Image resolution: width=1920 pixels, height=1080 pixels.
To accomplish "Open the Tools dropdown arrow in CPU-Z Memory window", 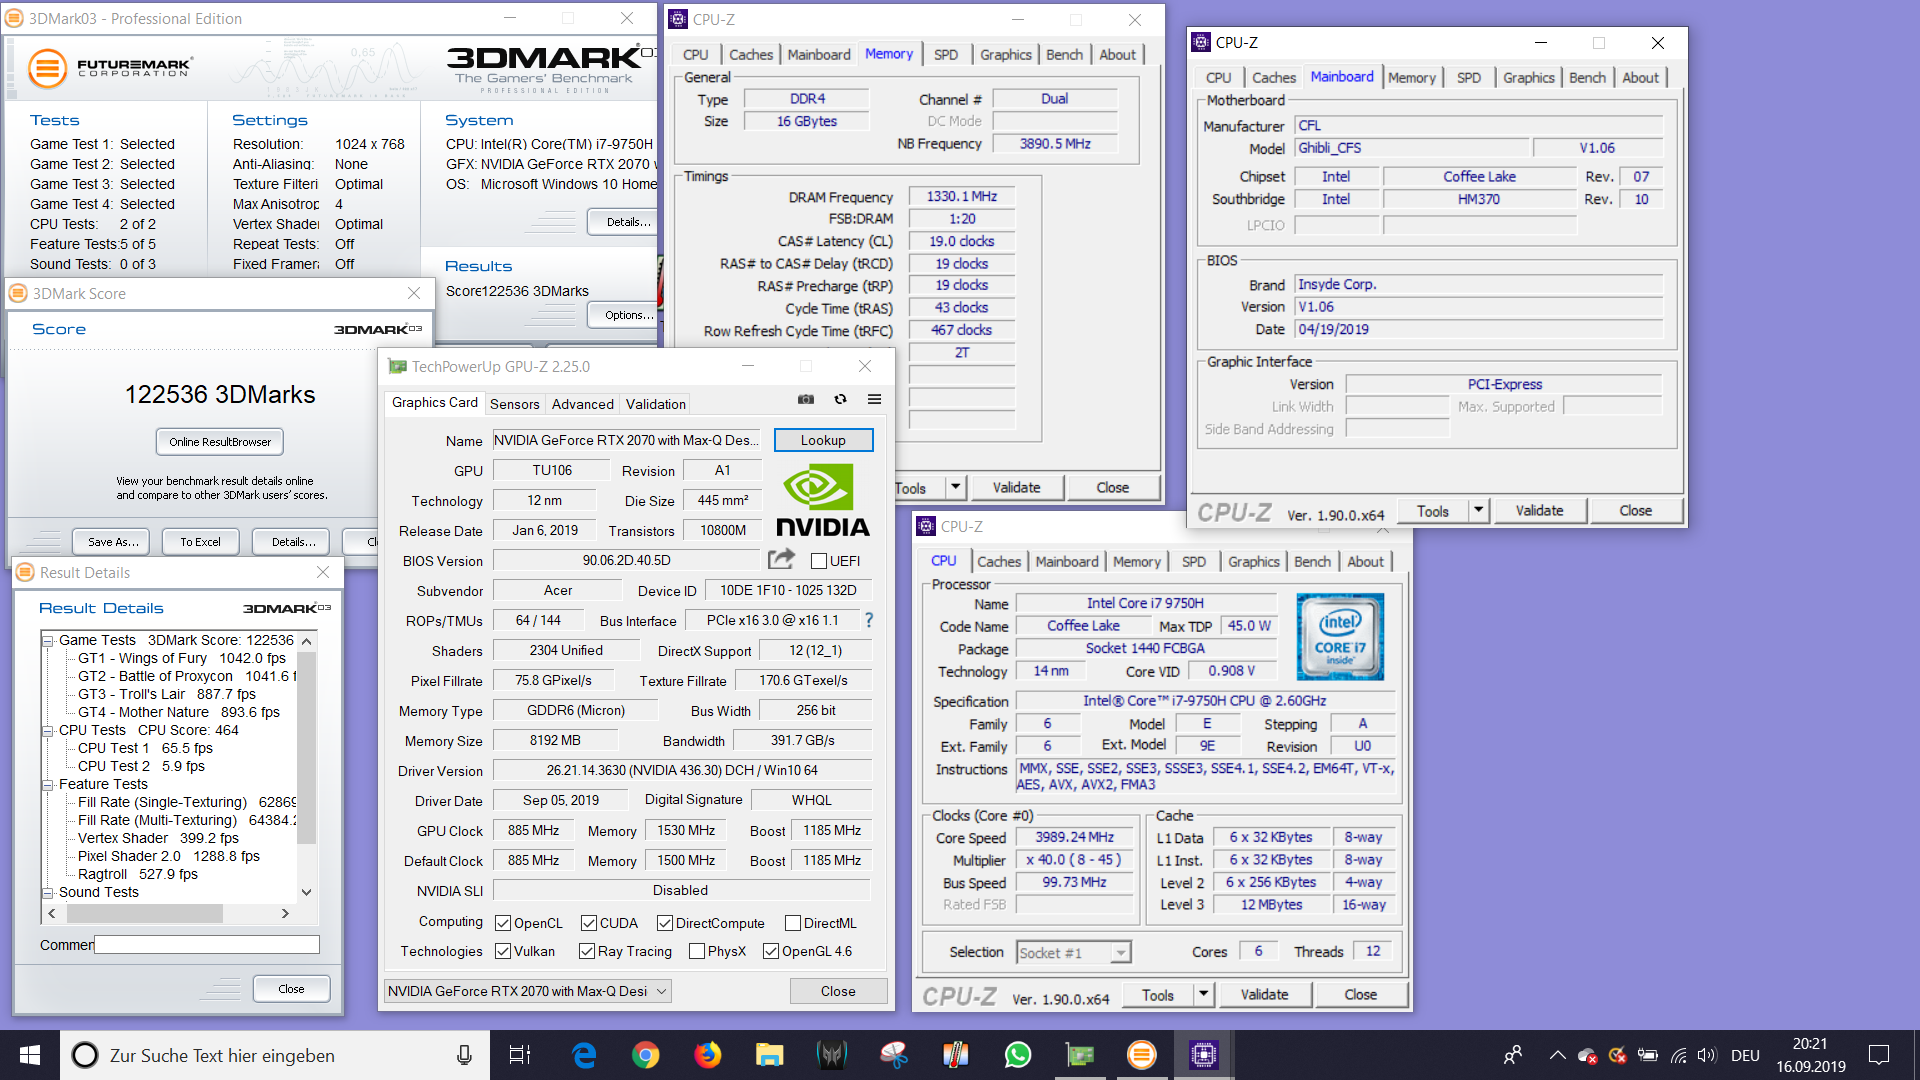I will point(955,487).
